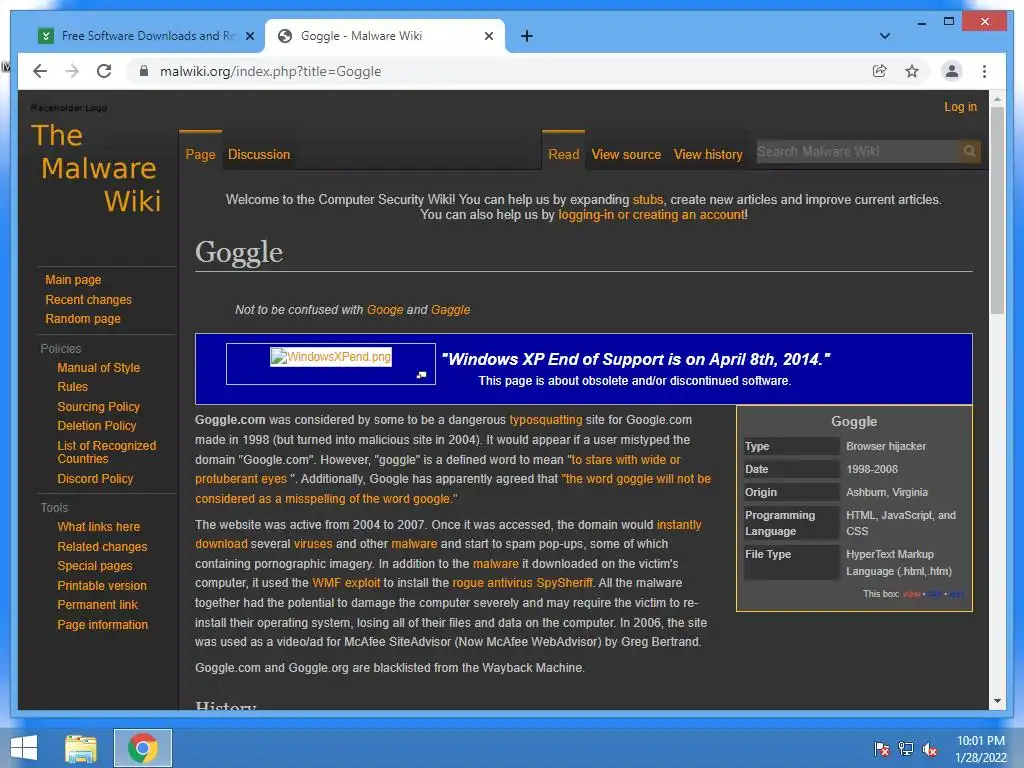Click the scrollbar up arrow
The height and width of the screenshot is (768, 1024).
point(997,99)
